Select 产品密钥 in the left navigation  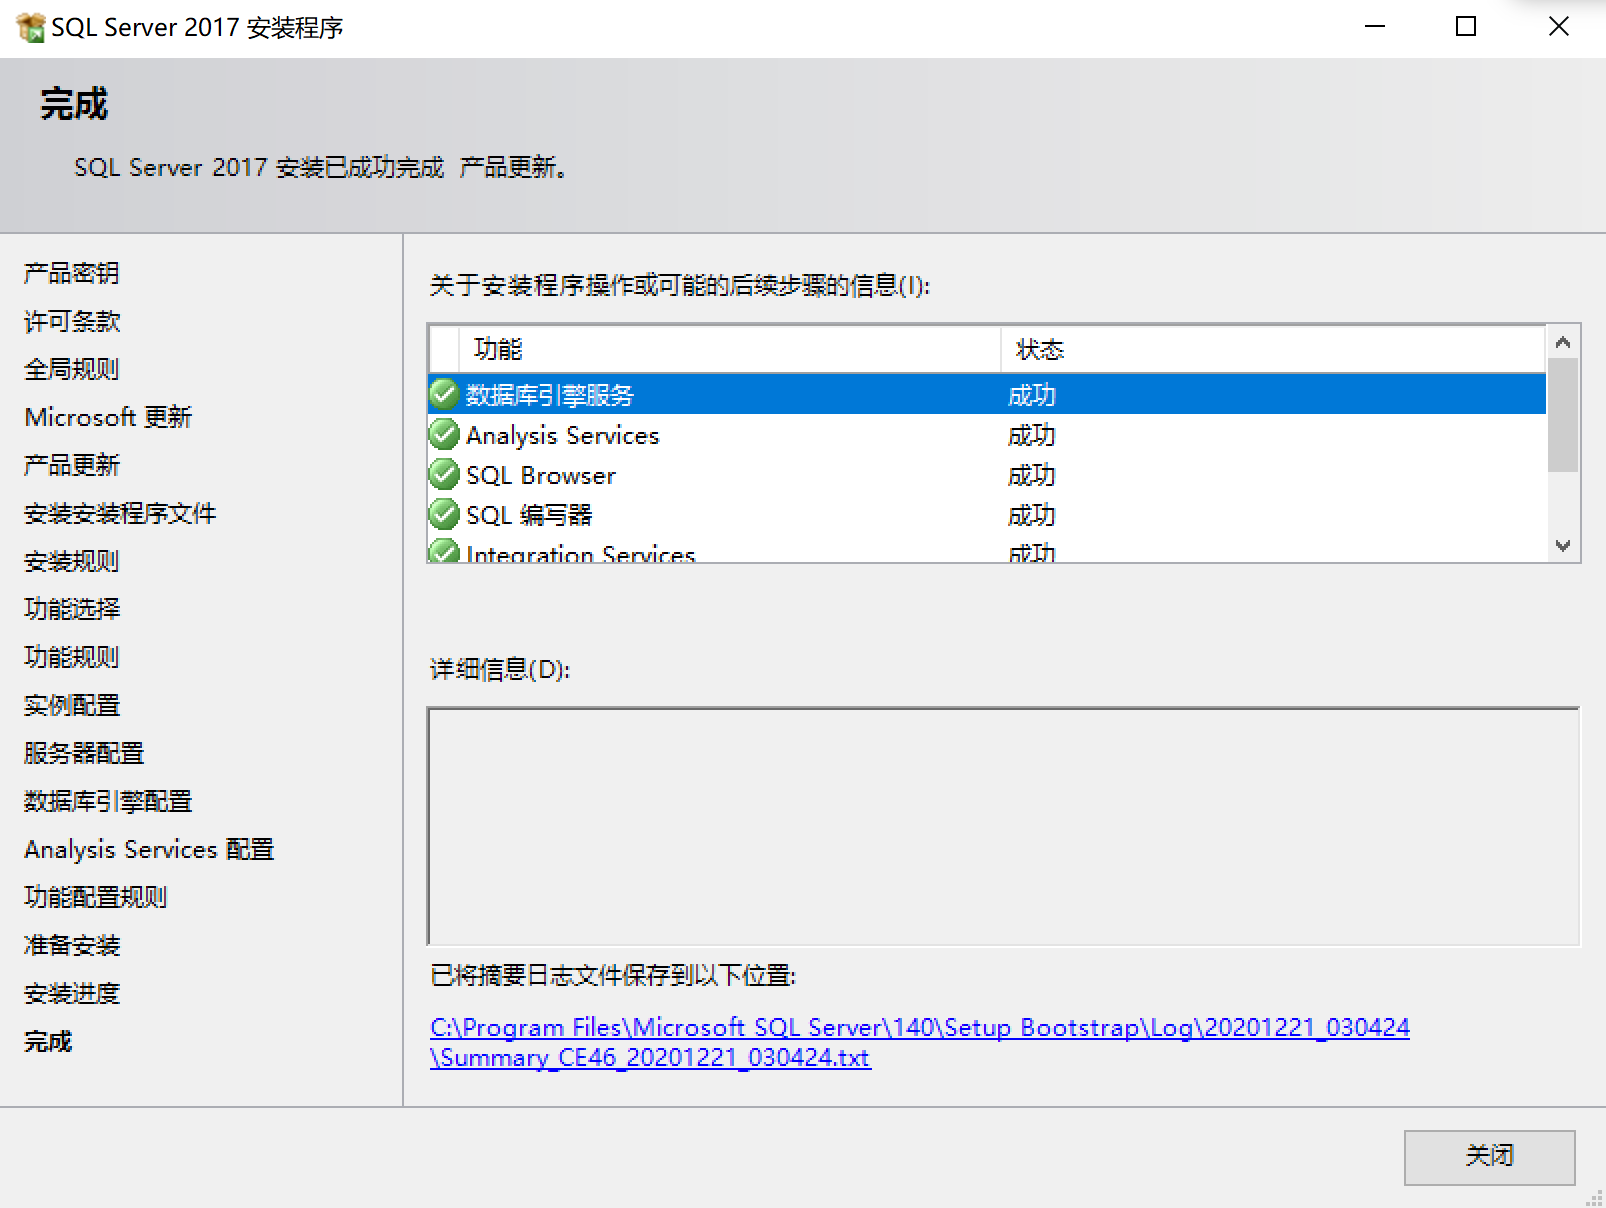(71, 272)
